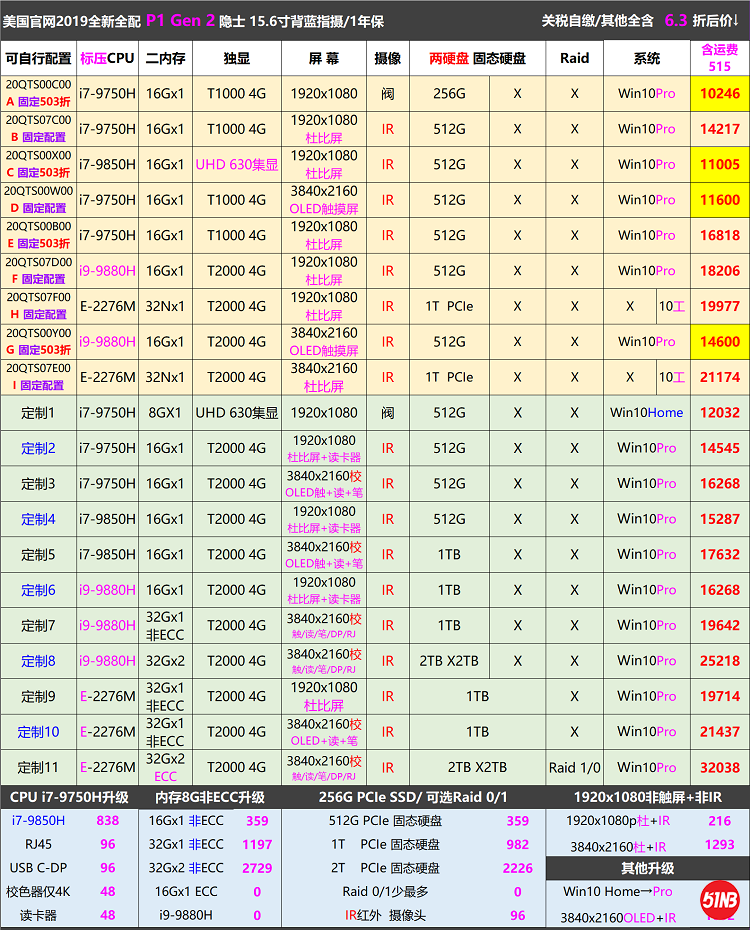Click the yellow-highlighted price 14600
750x930 pixels.
719,342
